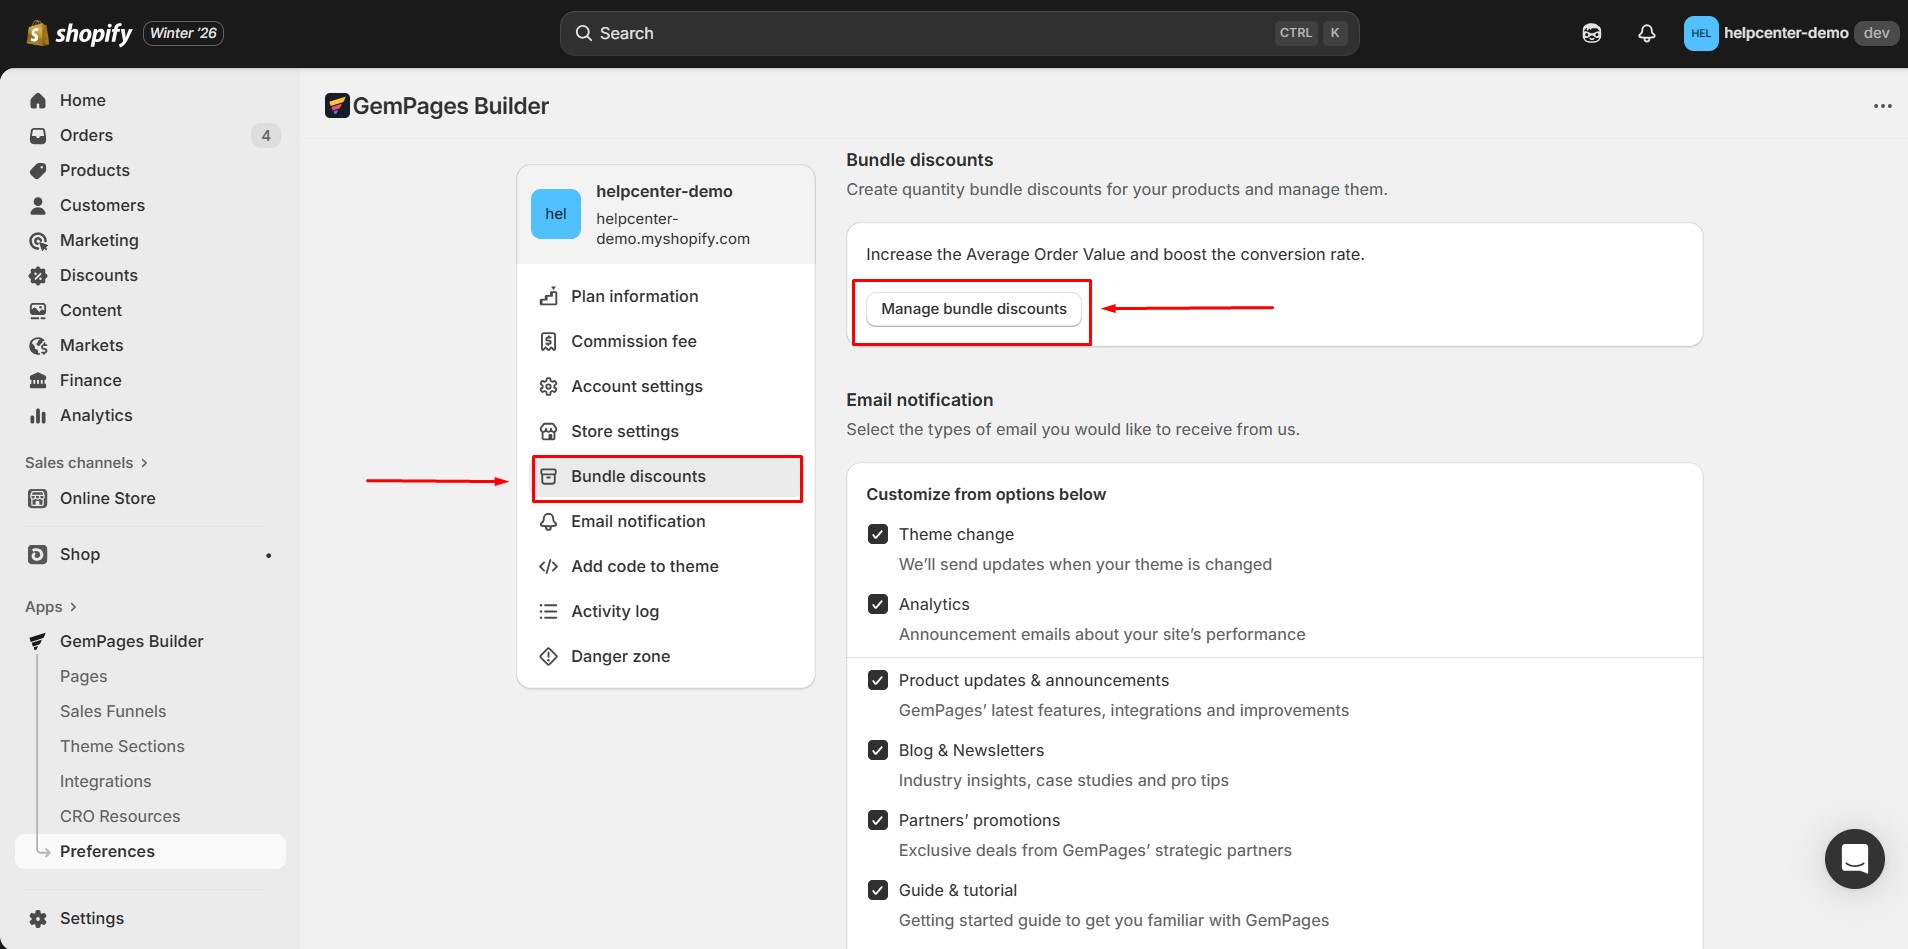
Task: Click the Manage bundle discounts button
Action: coord(972,308)
